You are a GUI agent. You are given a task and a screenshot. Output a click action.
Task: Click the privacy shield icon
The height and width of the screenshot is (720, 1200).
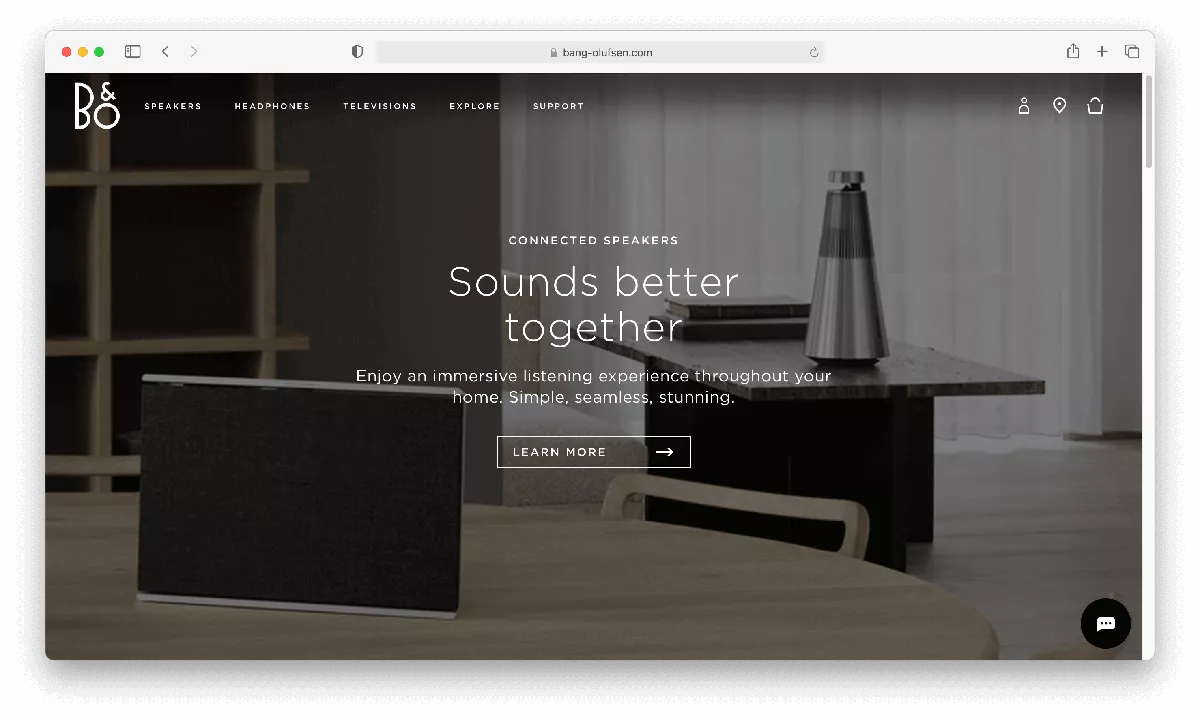(x=357, y=52)
